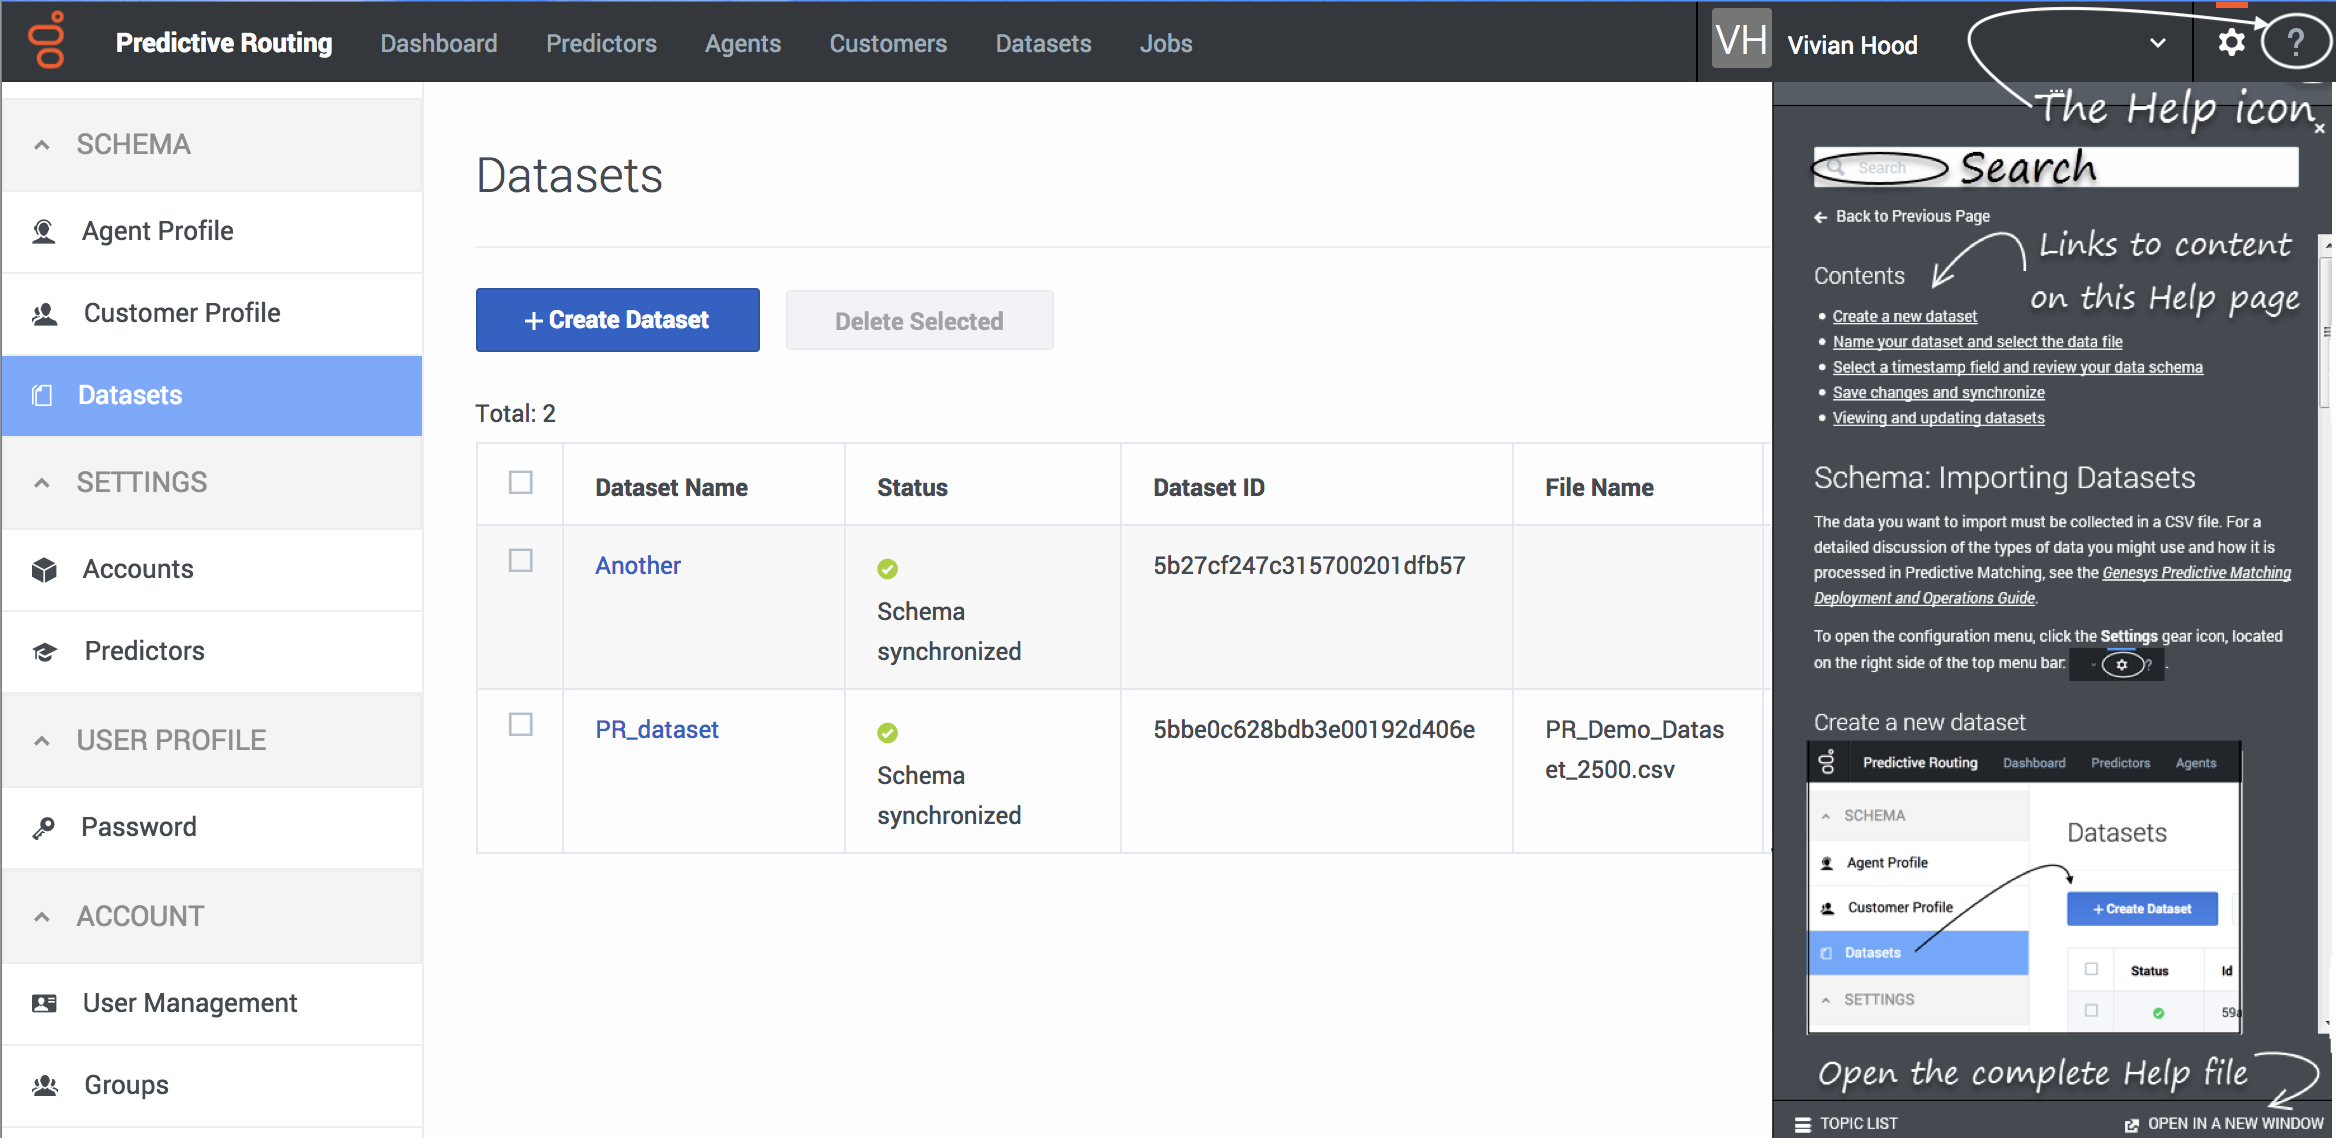Open User Management via its icon
This screenshot has height=1138, width=2336.
pyautogui.click(x=44, y=1003)
